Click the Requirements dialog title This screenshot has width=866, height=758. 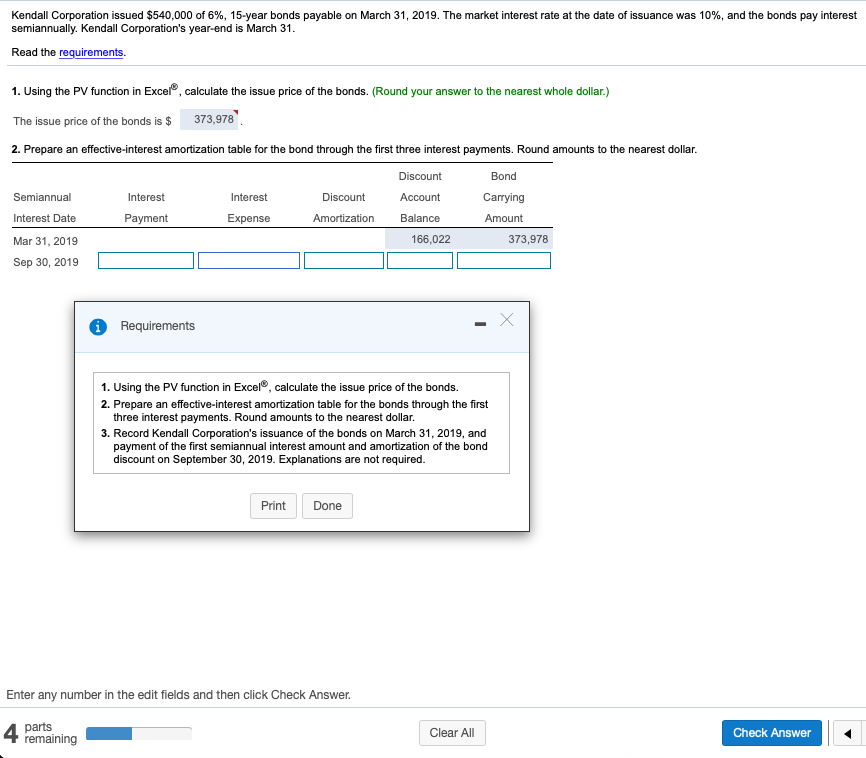click(157, 326)
